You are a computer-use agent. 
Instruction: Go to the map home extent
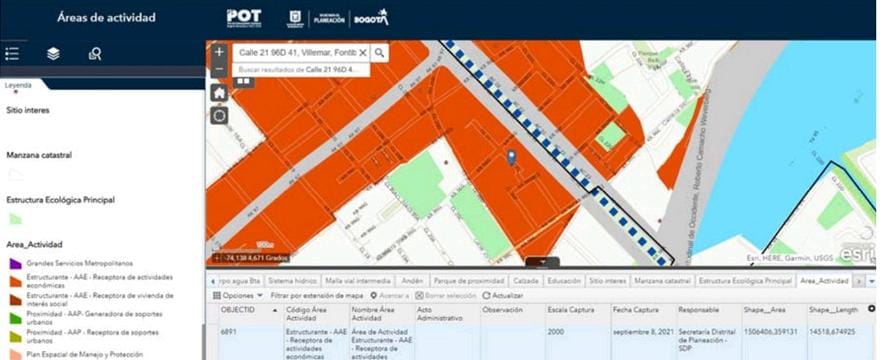coord(220,93)
